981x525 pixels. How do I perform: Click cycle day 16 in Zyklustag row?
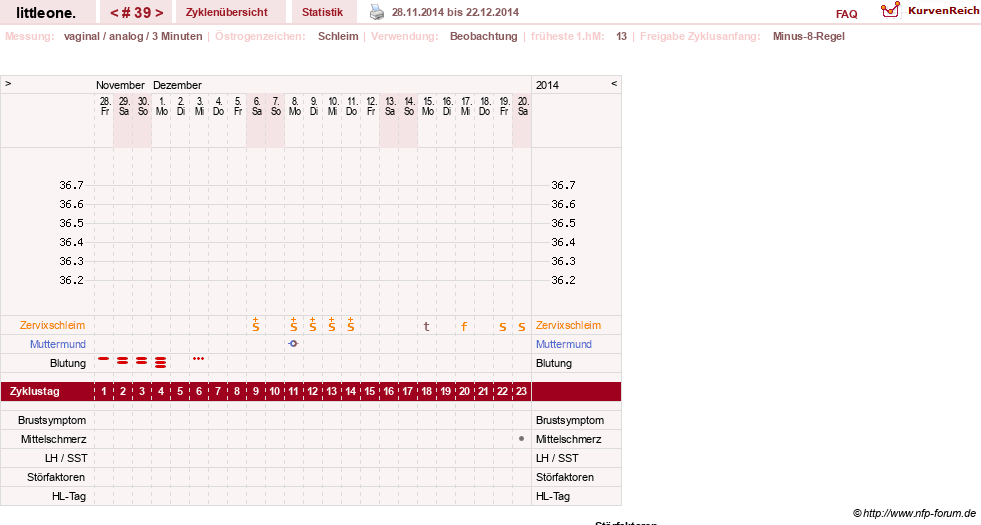pyautogui.click(x=389, y=391)
